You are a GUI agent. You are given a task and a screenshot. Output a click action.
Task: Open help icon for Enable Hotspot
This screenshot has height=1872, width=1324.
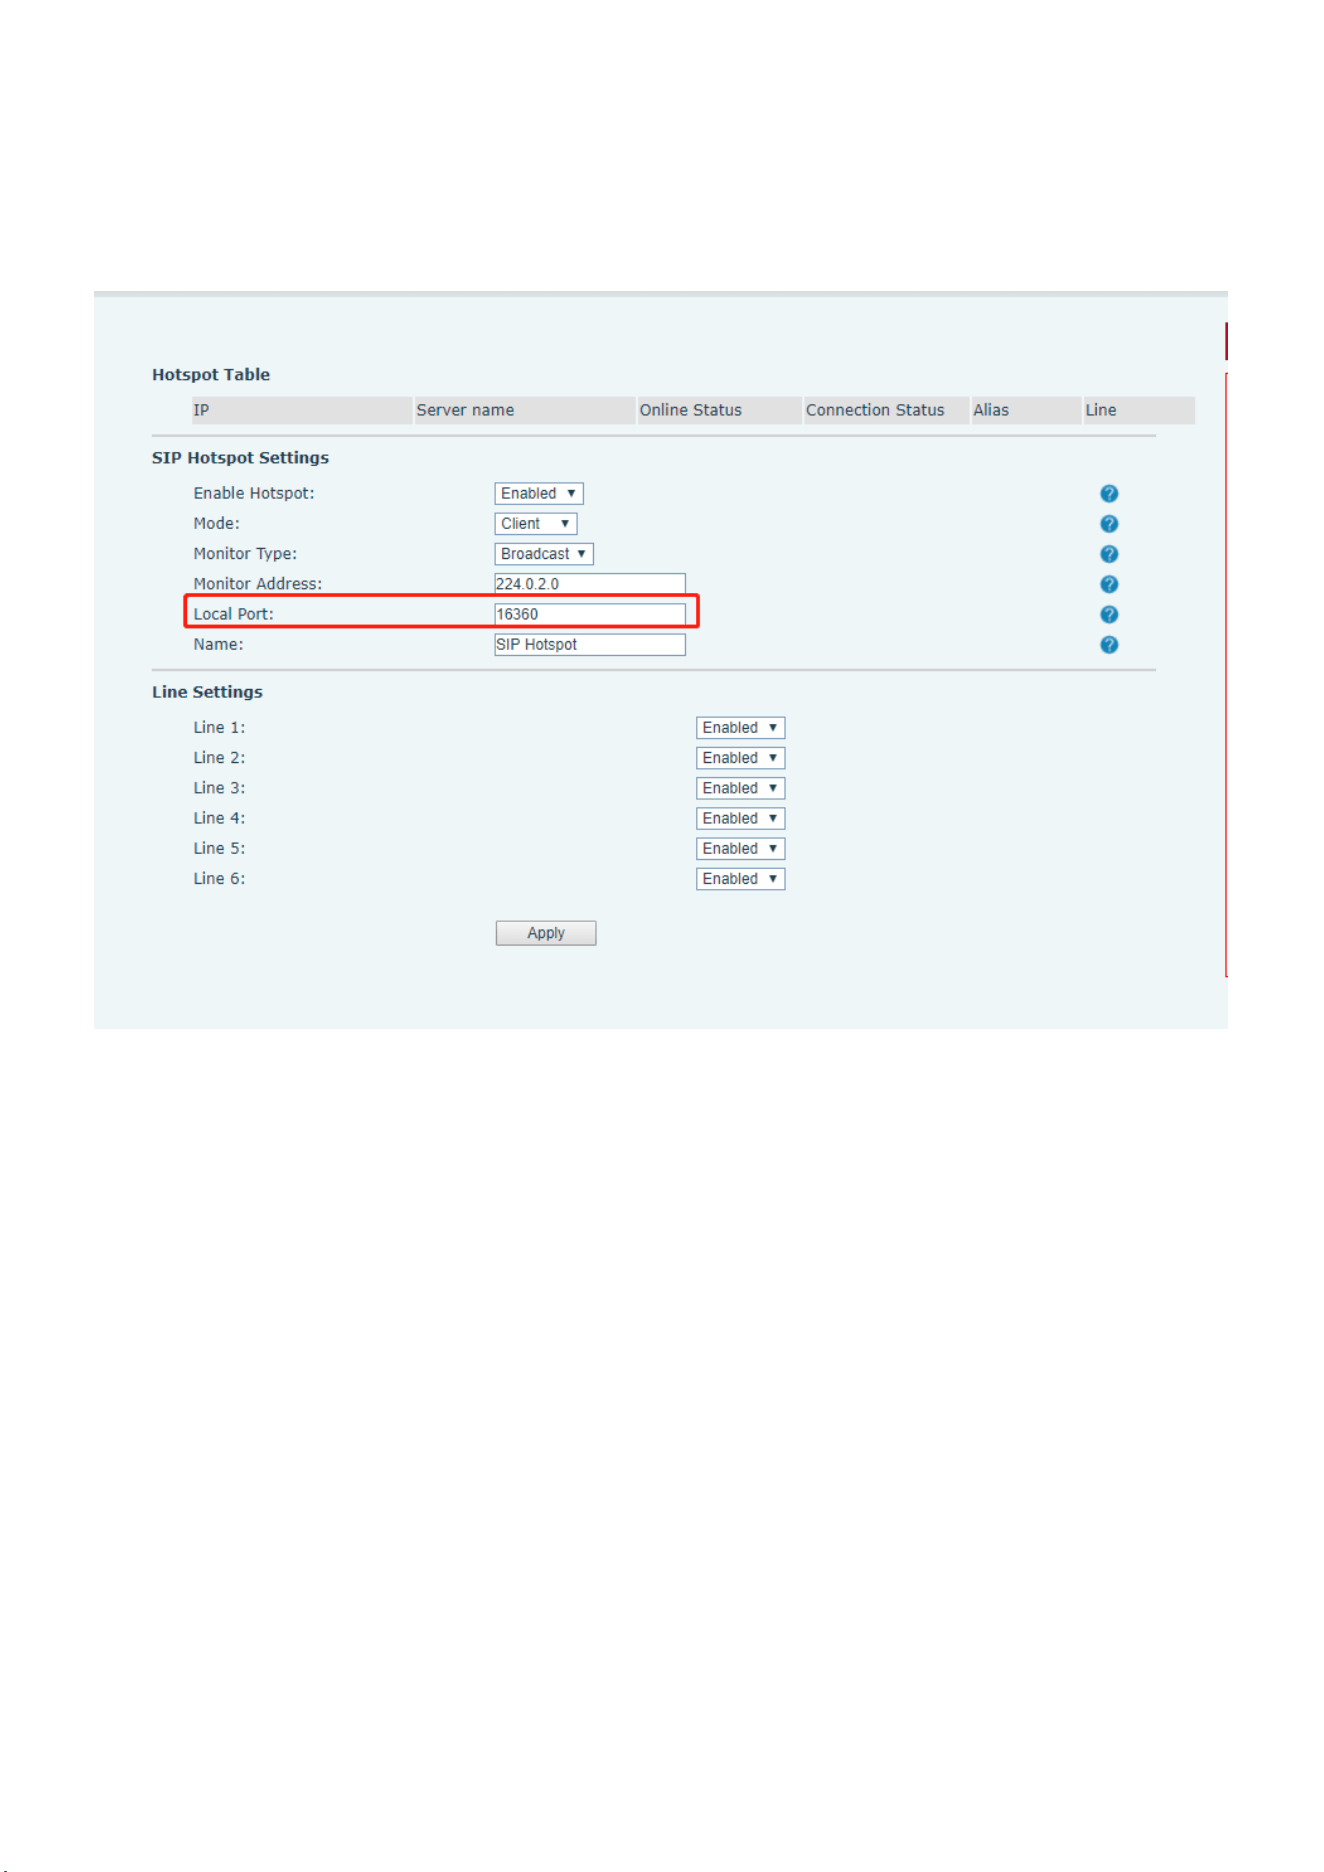[x=1109, y=494]
